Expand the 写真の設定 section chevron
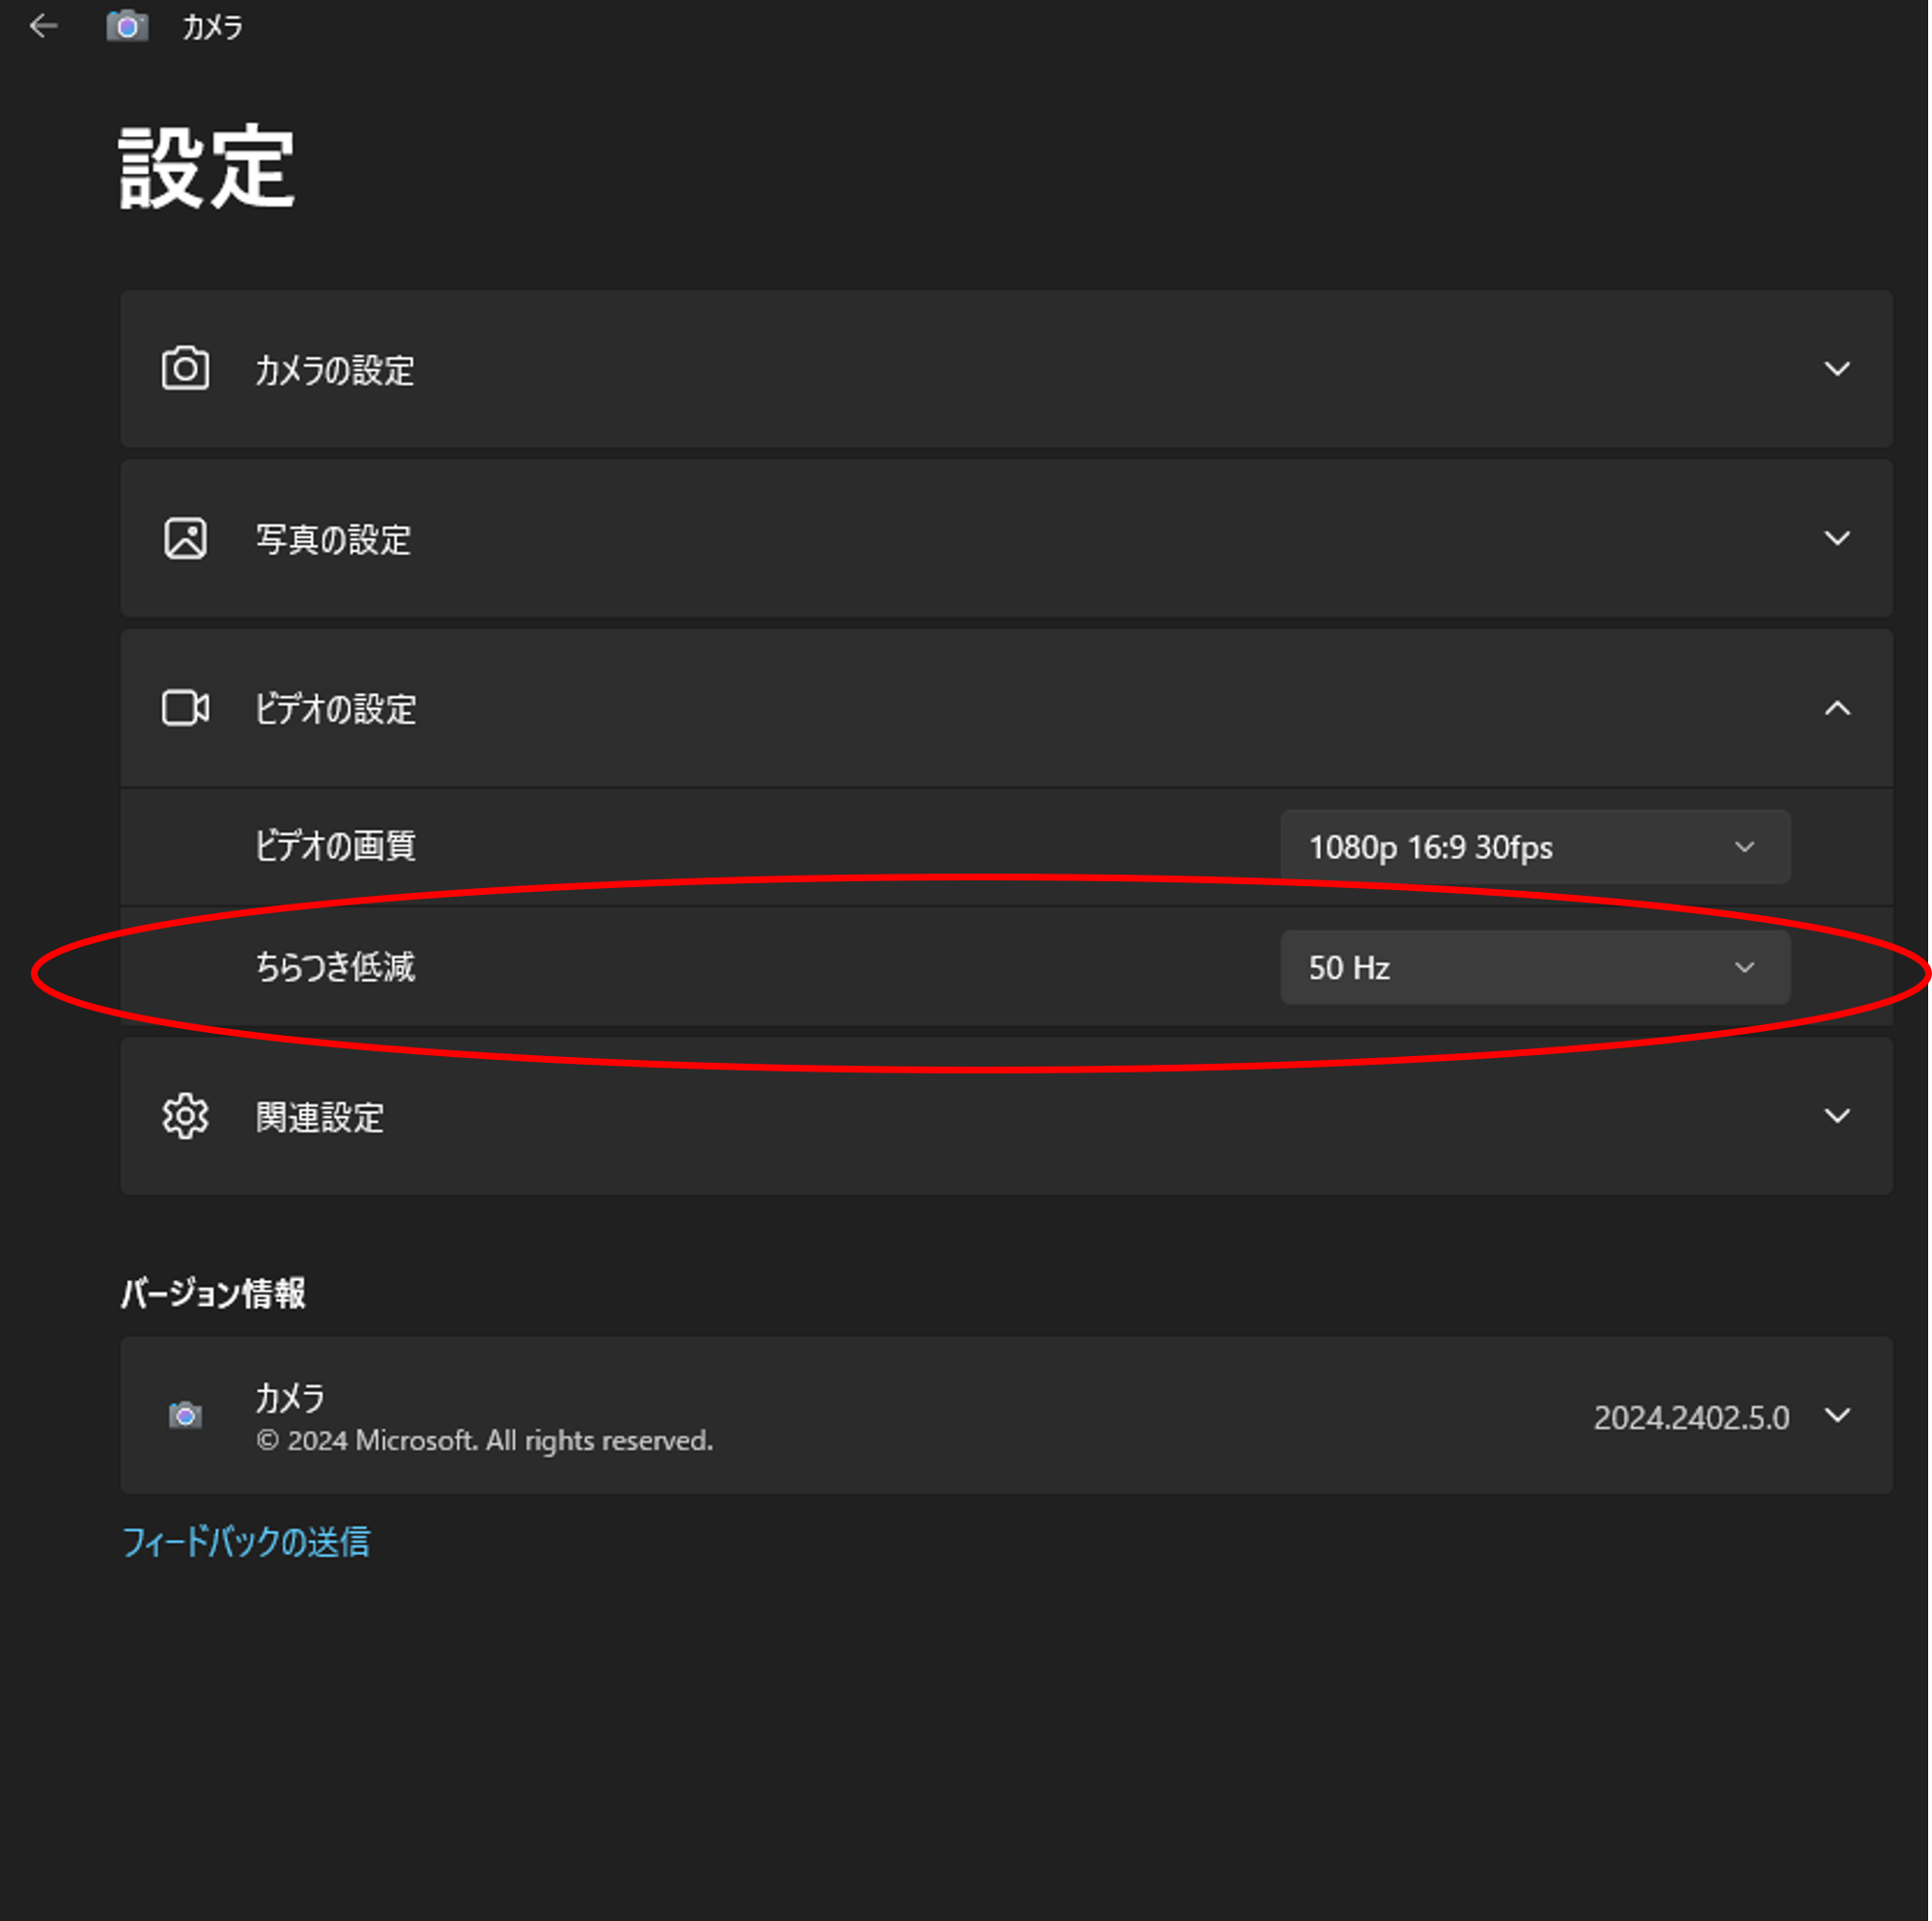The width and height of the screenshot is (1932, 1921). click(x=1836, y=538)
